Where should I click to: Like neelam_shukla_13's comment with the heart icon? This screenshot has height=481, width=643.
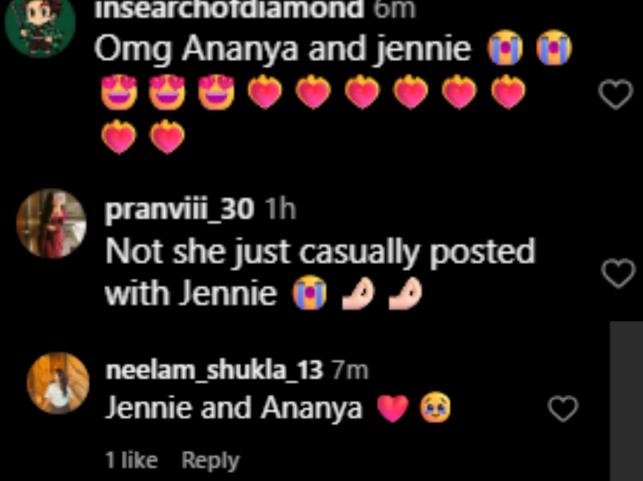563,408
